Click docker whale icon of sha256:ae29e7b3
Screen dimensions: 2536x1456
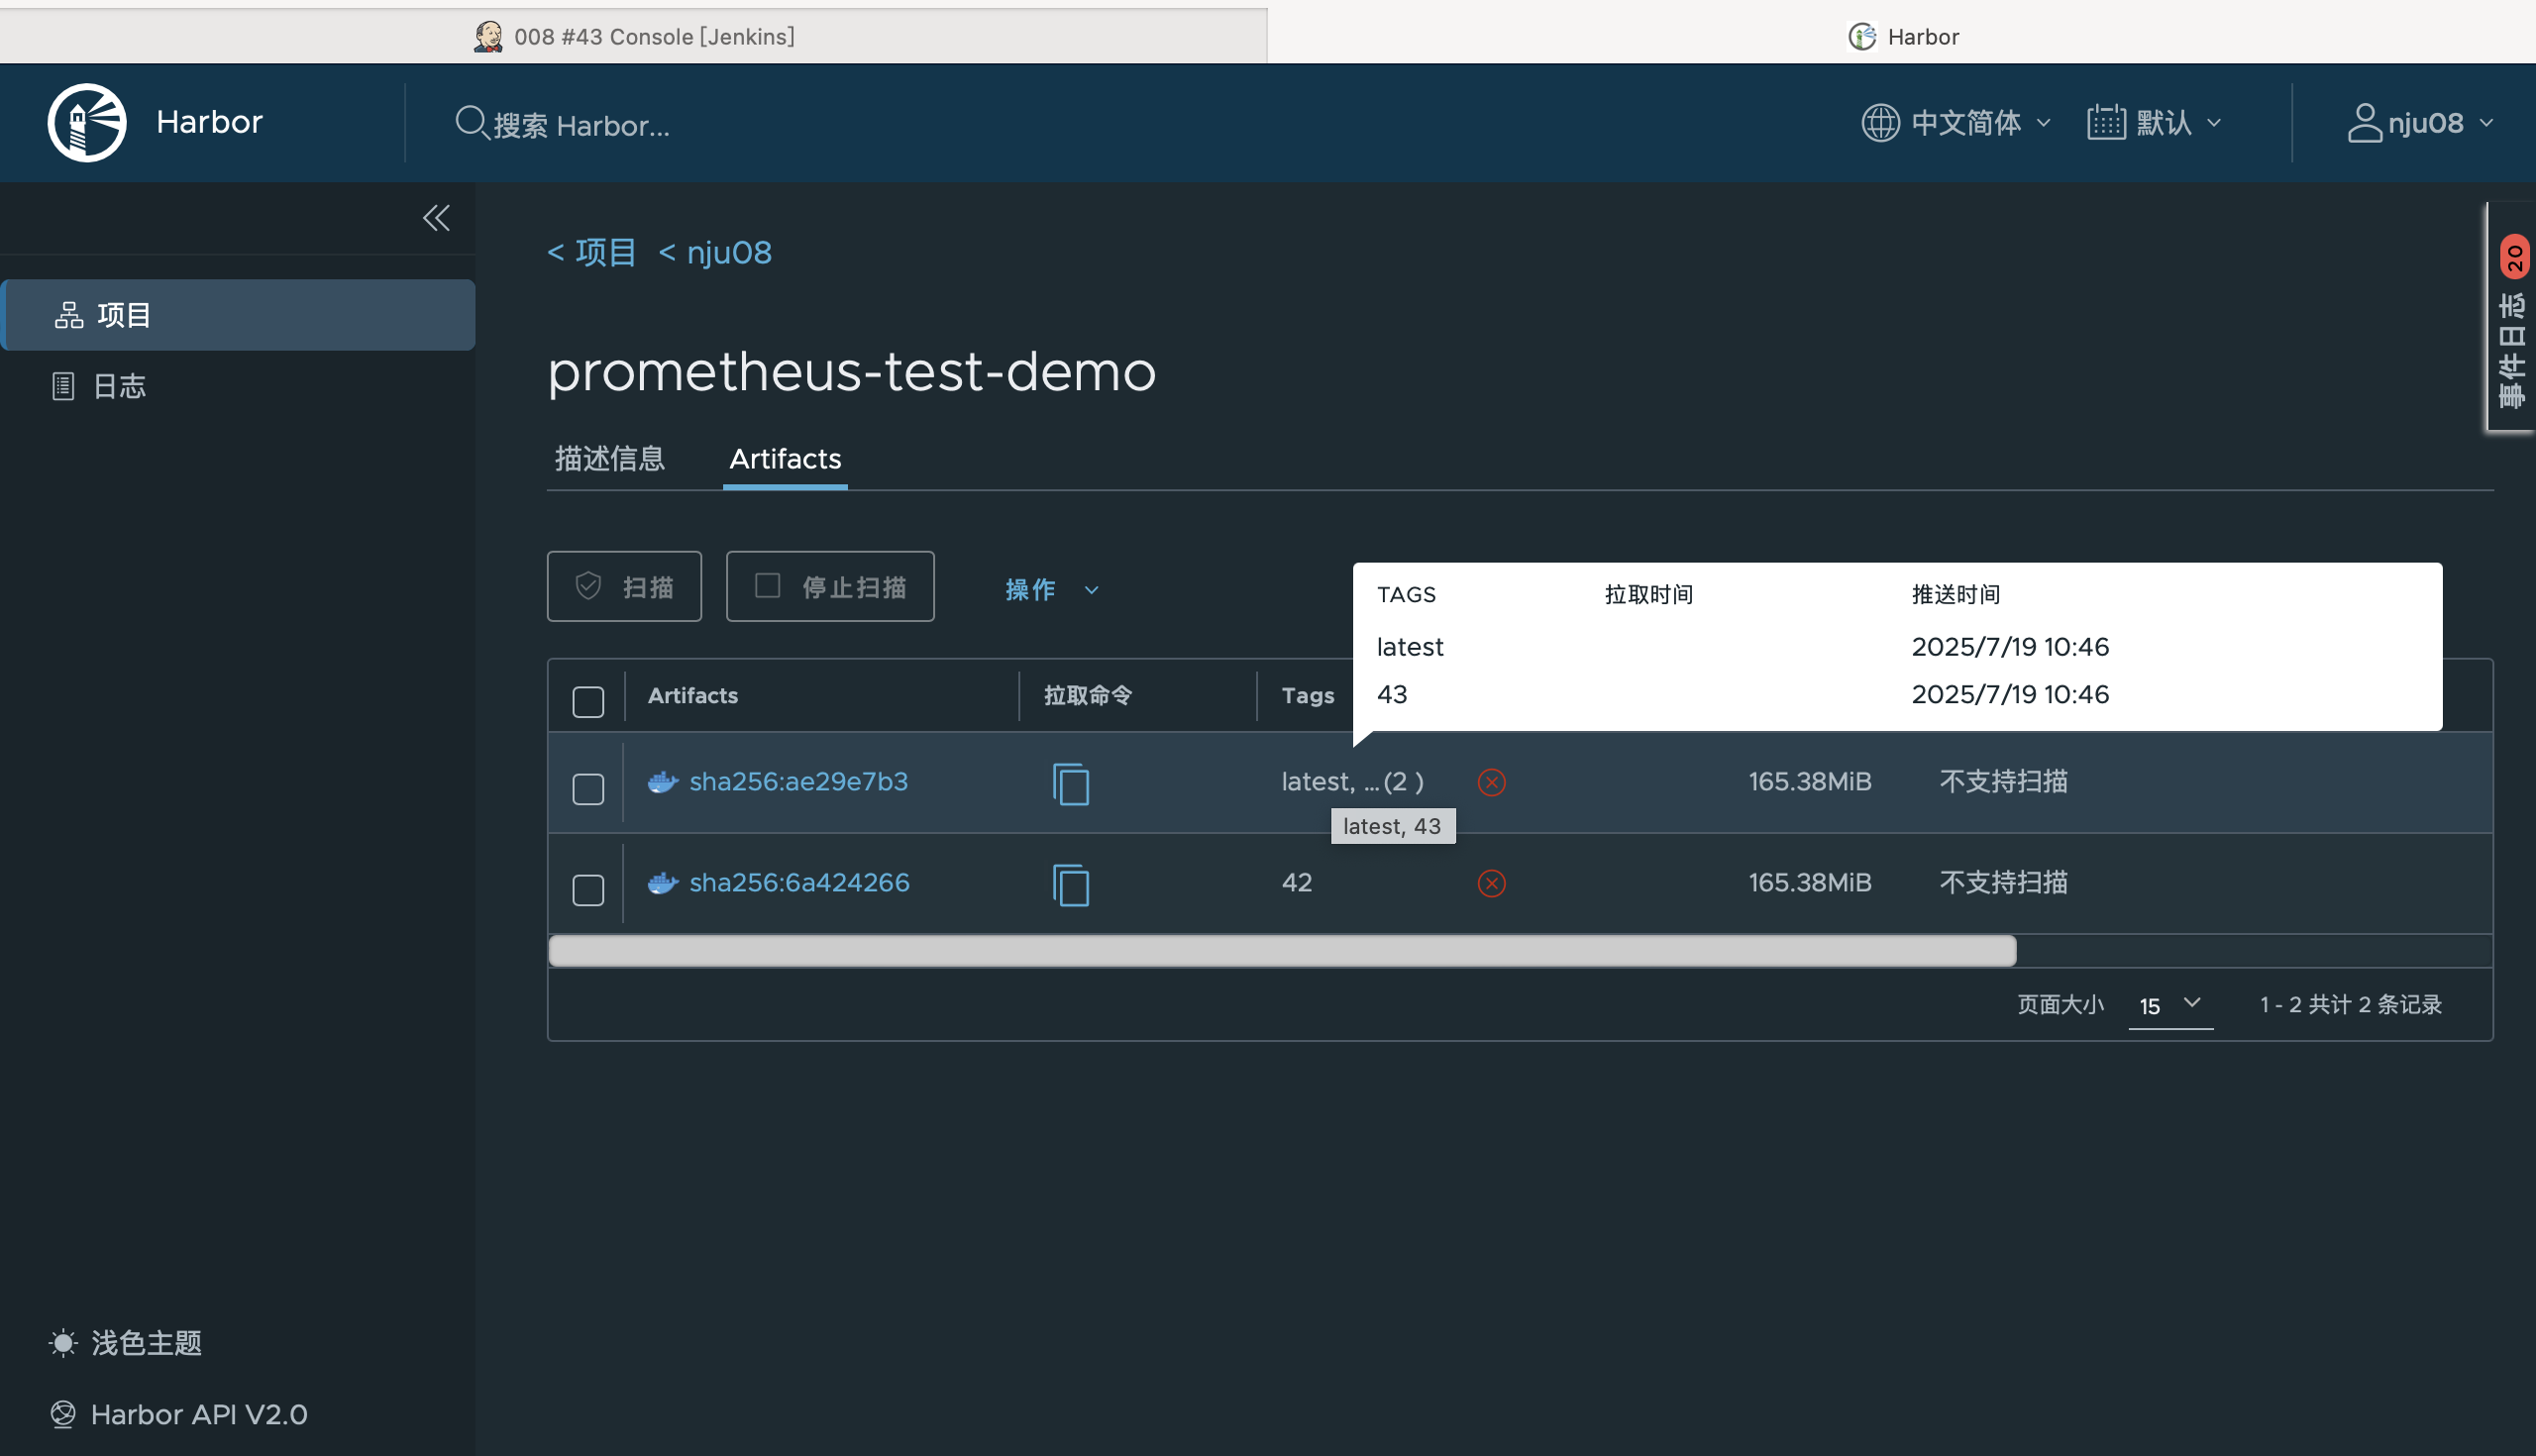(663, 782)
